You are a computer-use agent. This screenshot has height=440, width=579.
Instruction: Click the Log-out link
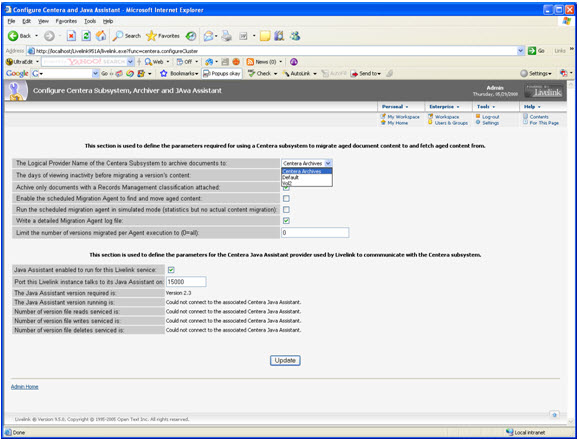point(490,117)
